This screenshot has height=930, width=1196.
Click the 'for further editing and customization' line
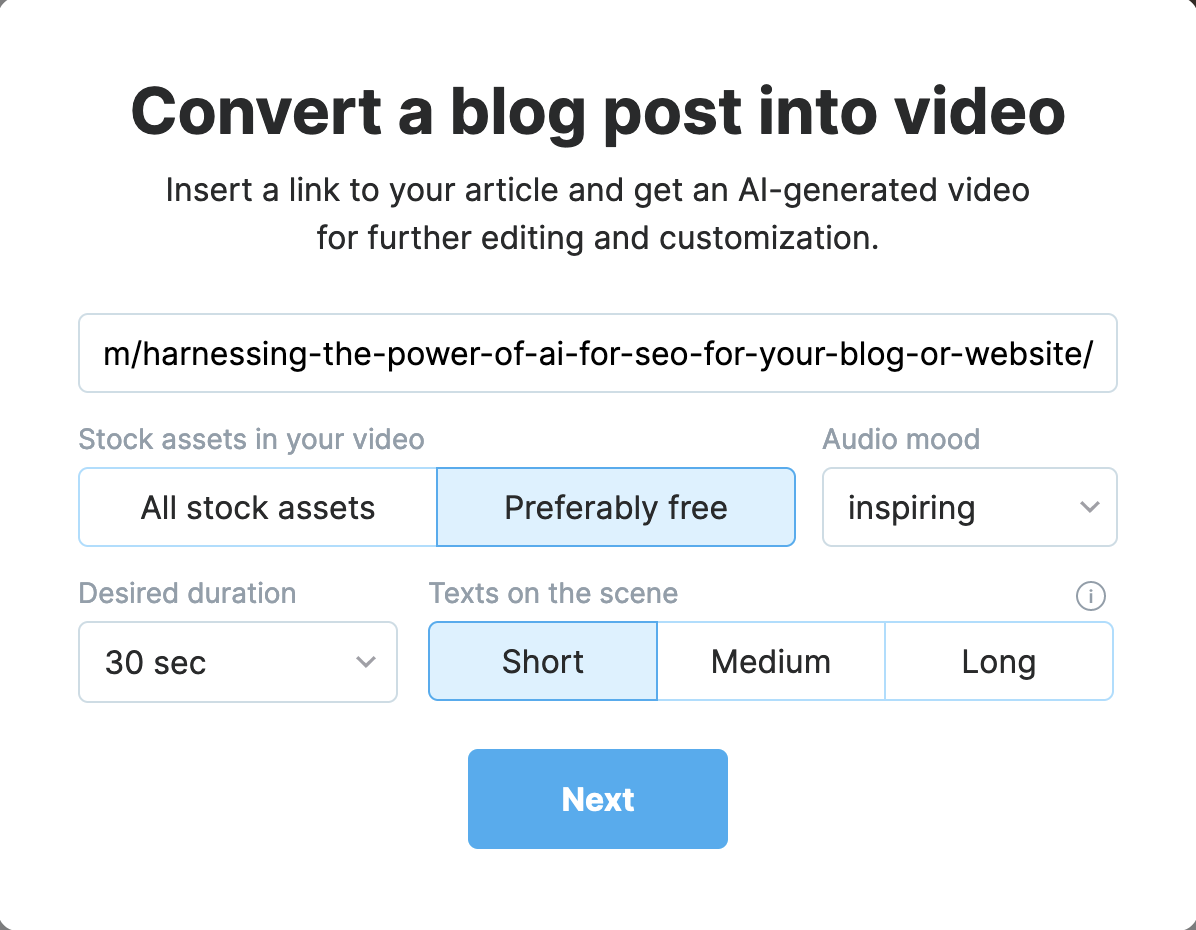coord(598,238)
